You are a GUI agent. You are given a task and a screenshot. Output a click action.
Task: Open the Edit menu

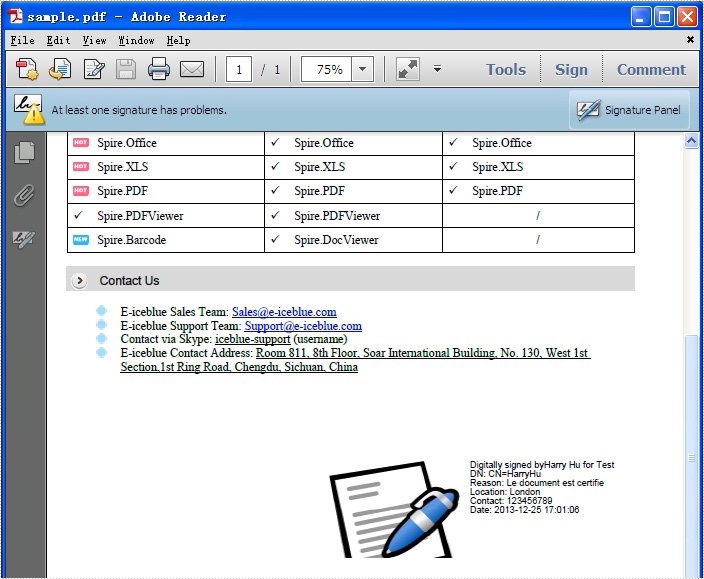coord(58,40)
